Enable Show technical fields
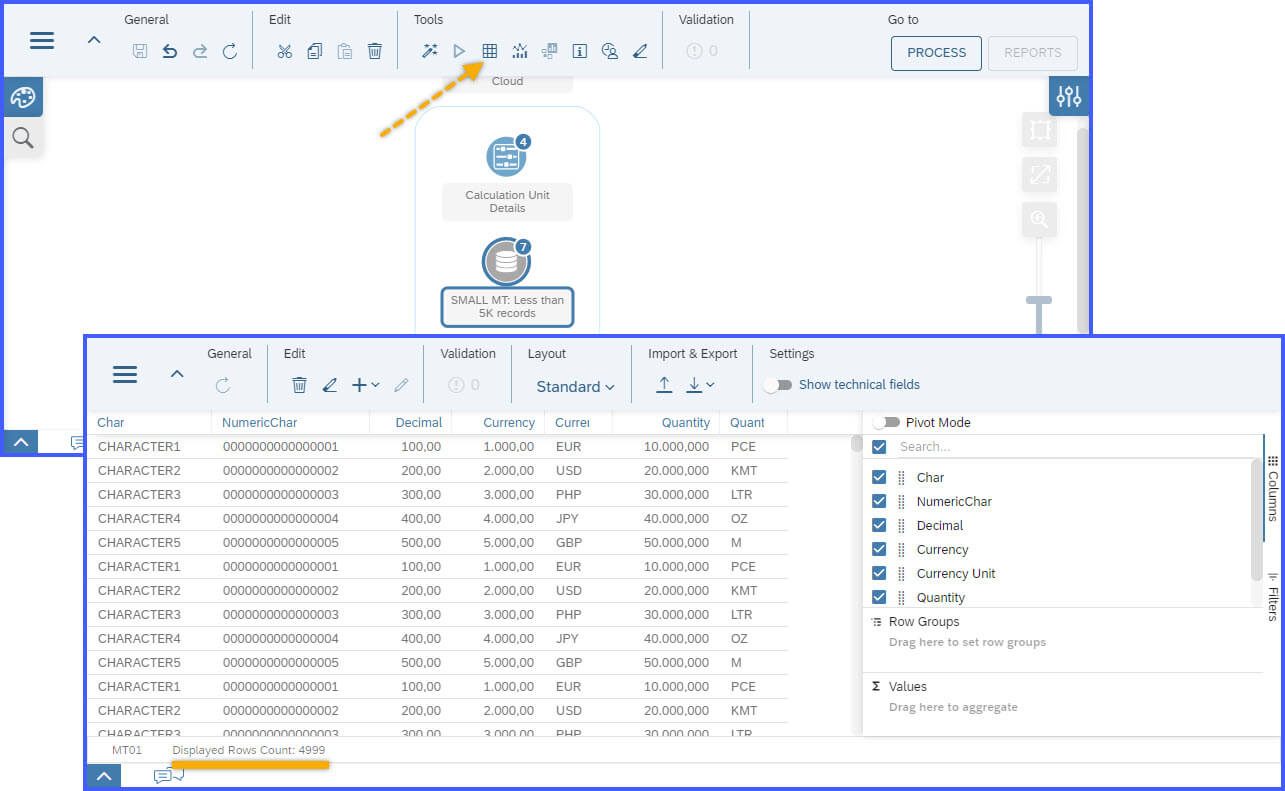This screenshot has height=791, width=1285. [779, 384]
